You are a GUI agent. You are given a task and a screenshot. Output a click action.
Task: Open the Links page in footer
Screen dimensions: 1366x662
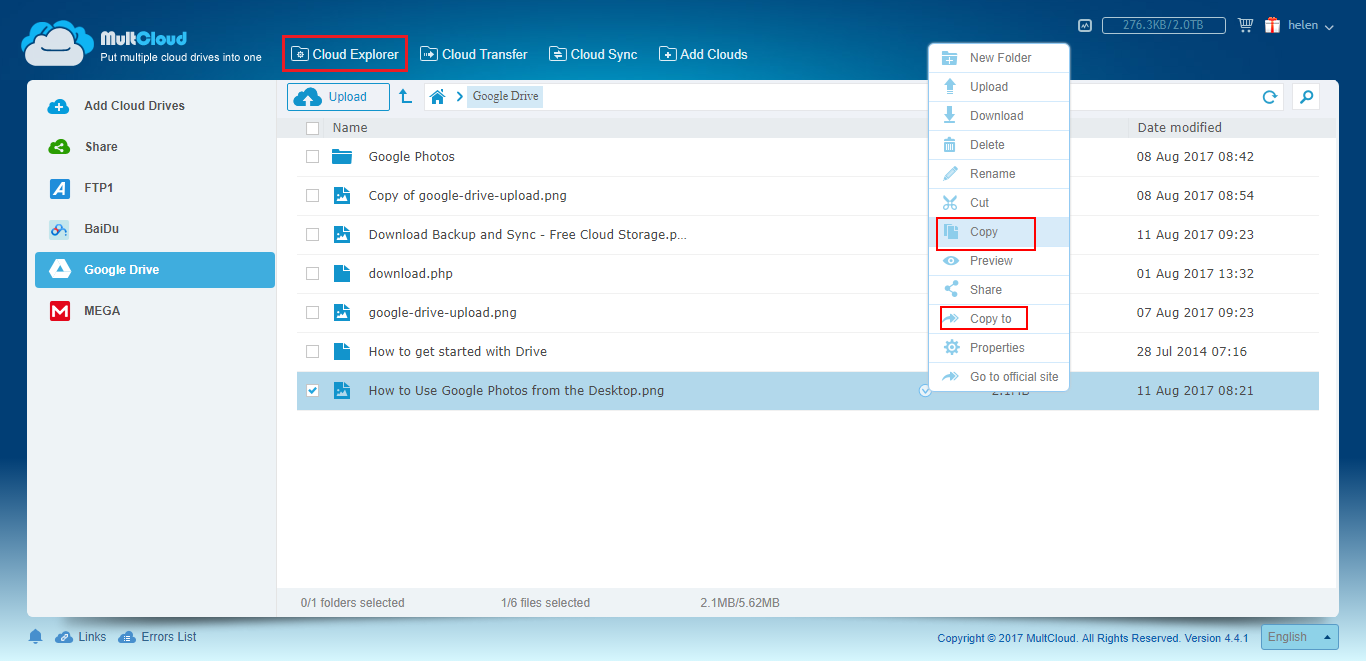point(81,637)
